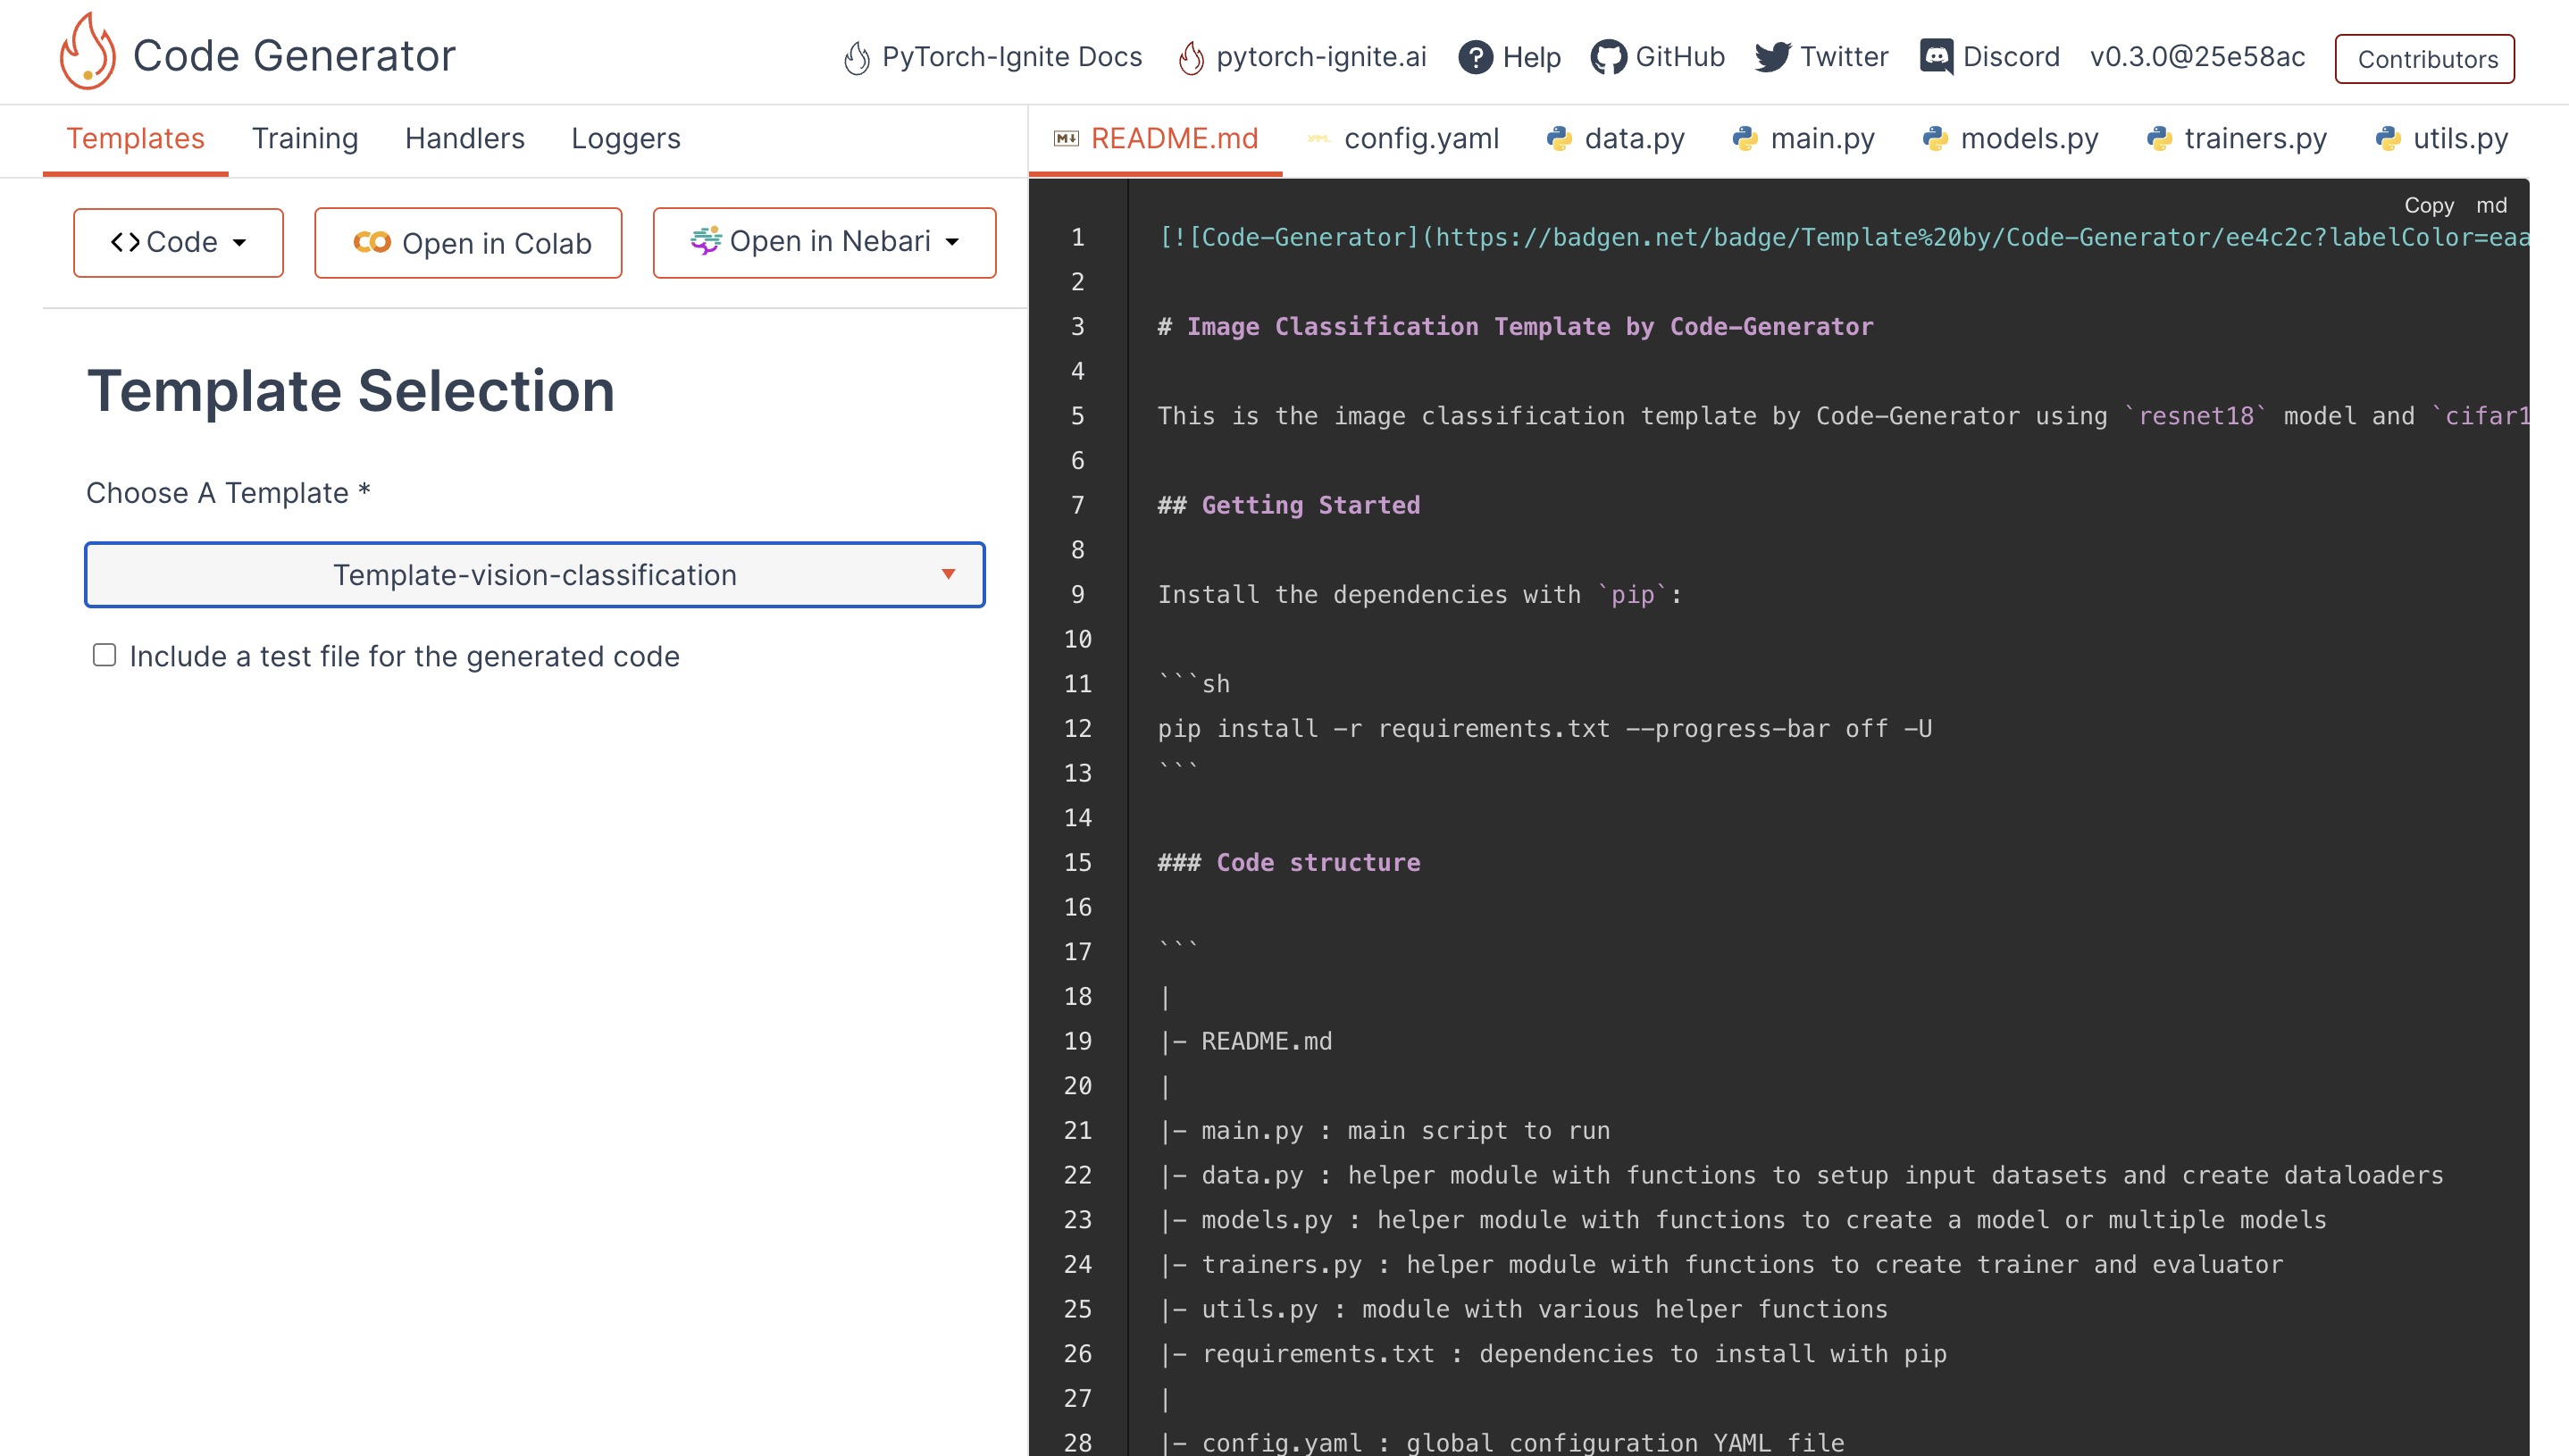Open the config.yaml file tab
The height and width of the screenshot is (1456, 2569).
click(x=1421, y=139)
